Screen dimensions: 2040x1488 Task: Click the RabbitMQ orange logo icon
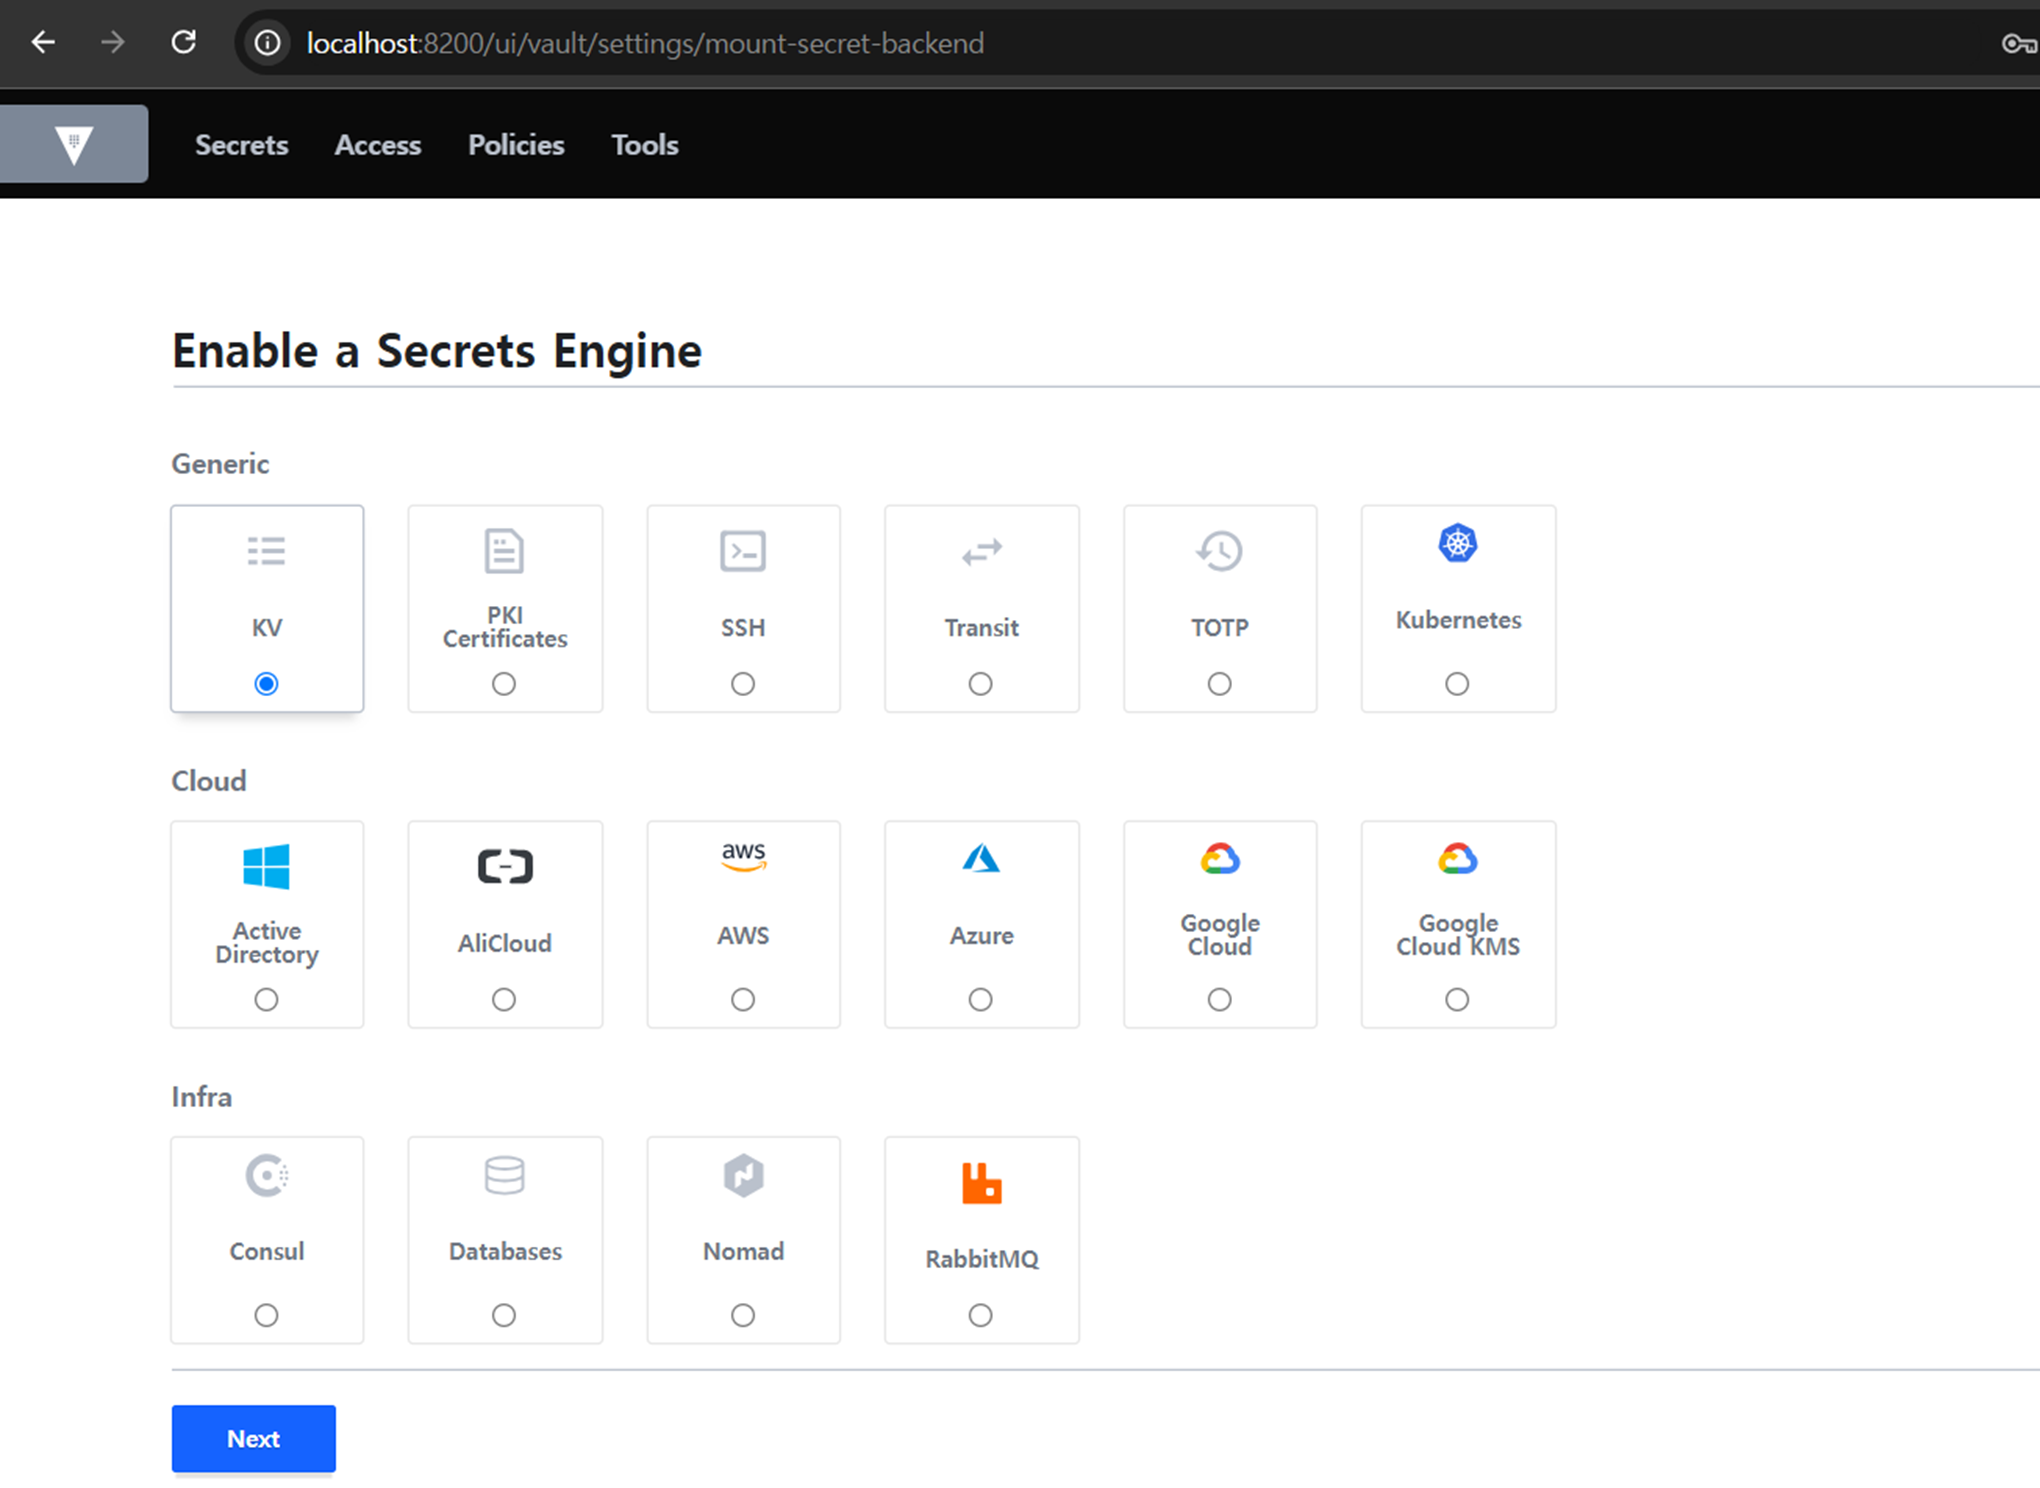[981, 1183]
